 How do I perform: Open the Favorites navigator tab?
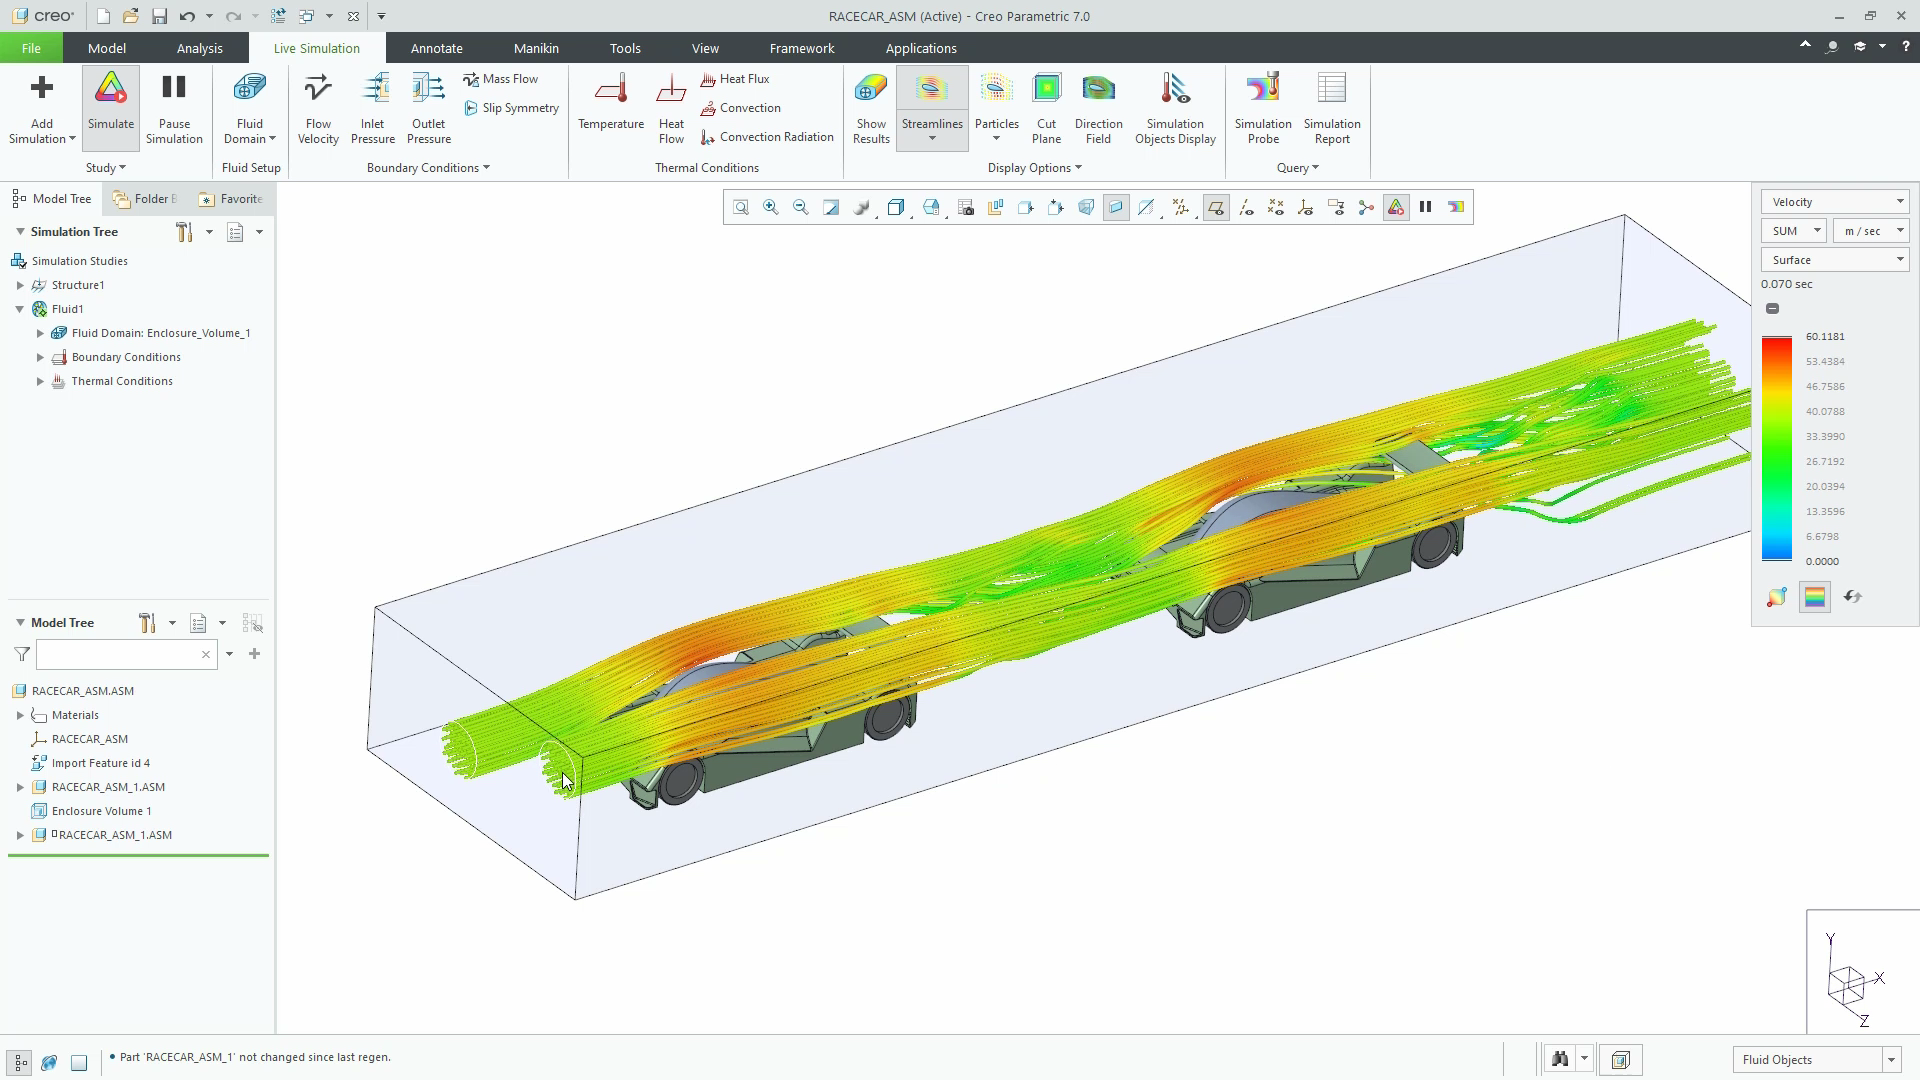[232, 199]
